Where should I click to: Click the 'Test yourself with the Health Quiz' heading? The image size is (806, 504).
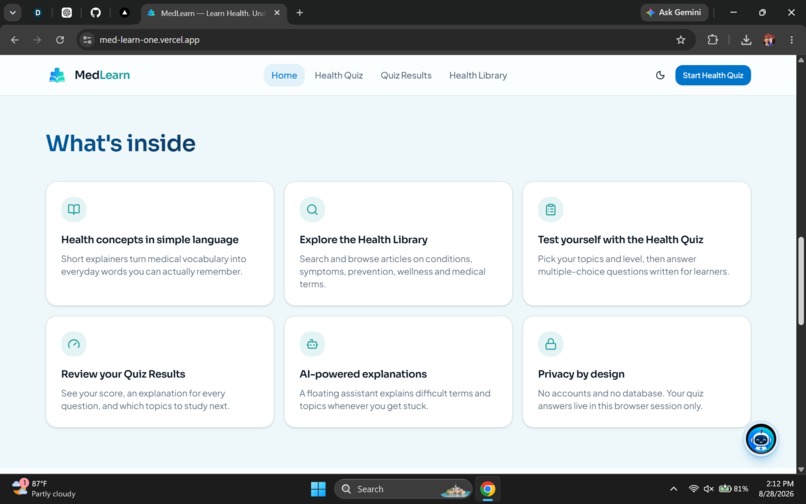click(620, 240)
